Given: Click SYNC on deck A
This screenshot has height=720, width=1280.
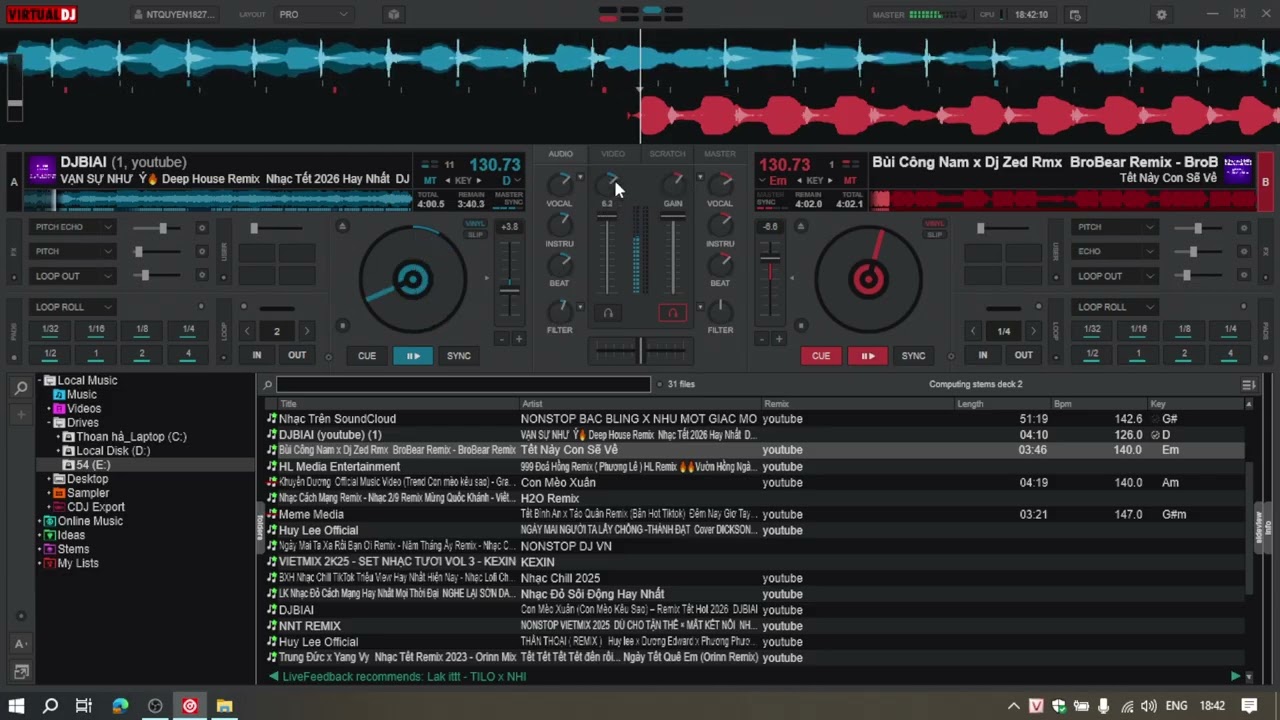Looking at the screenshot, I should tap(459, 356).
